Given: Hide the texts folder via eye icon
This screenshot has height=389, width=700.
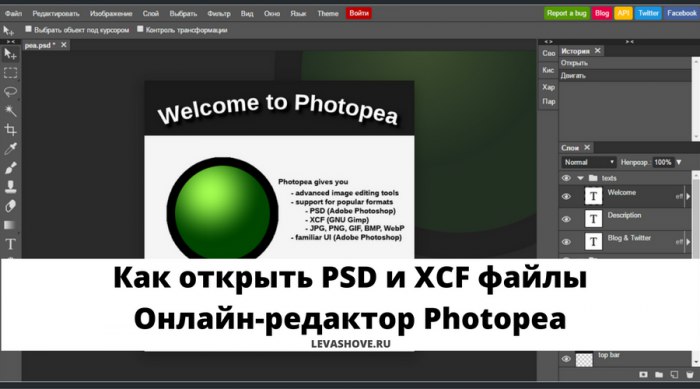Looking at the screenshot, I should [x=566, y=178].
